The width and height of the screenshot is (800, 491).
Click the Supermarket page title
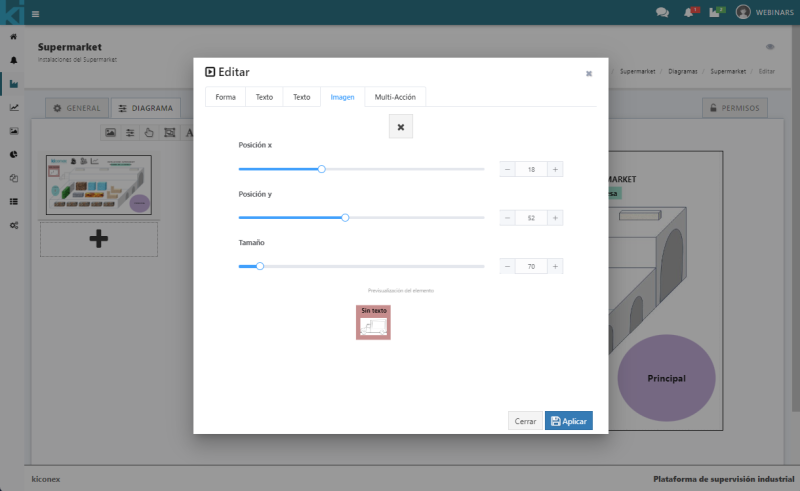tap(70, 47)
